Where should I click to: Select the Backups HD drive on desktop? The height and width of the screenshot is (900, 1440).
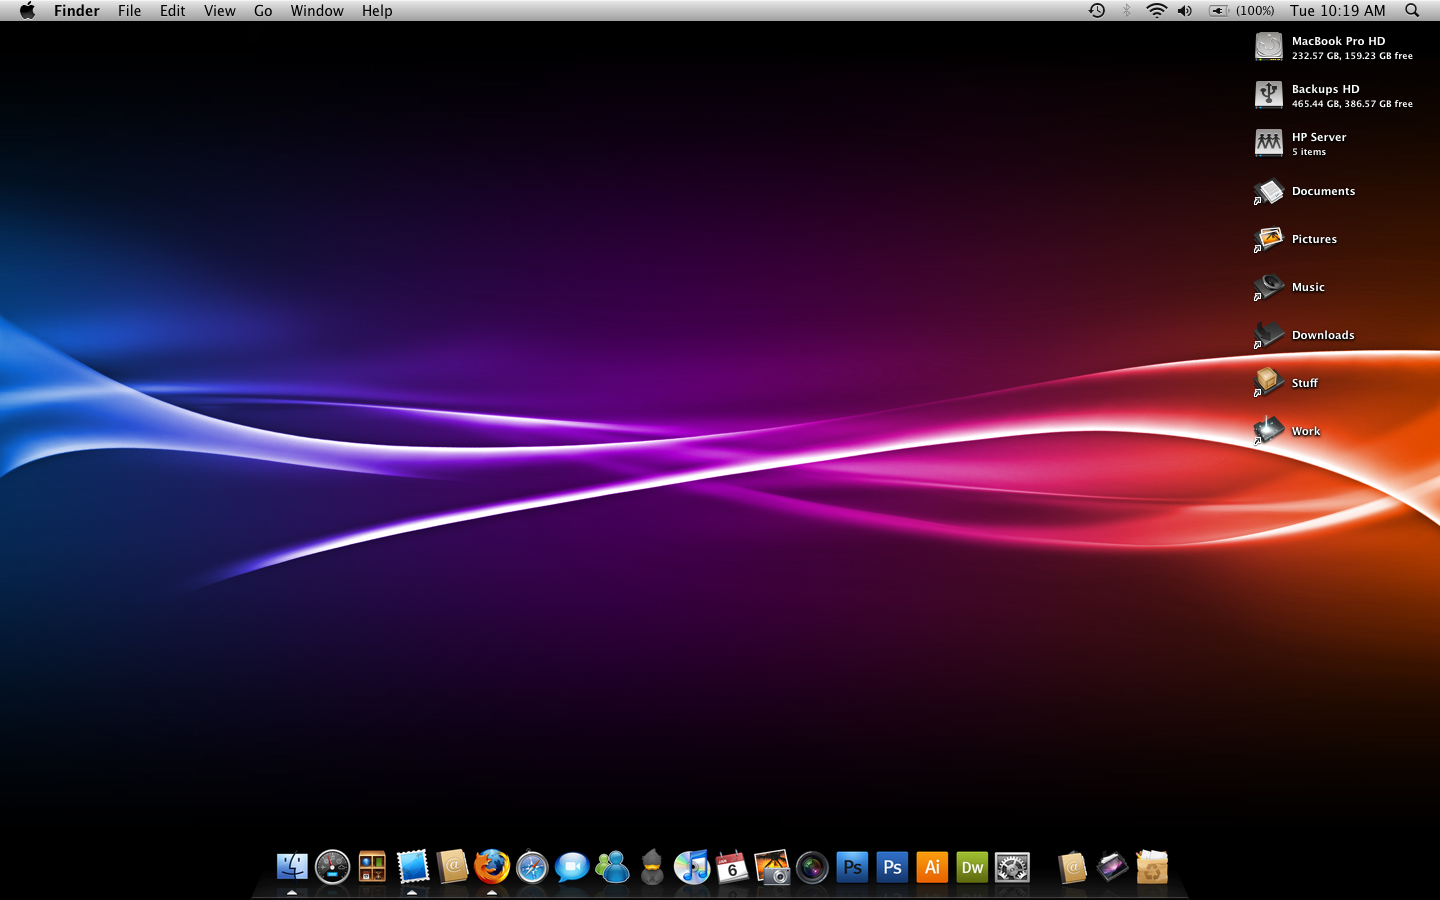[x=1269, y=95]
